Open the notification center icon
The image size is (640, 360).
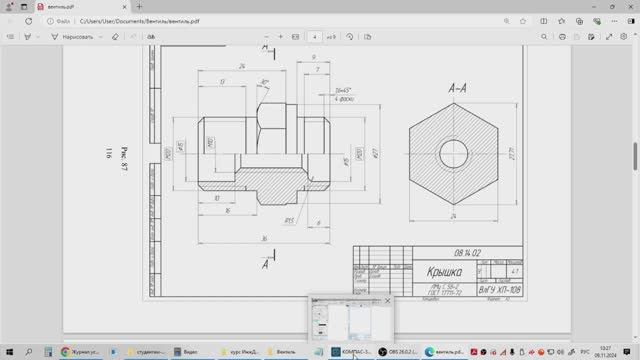[627, 351]
